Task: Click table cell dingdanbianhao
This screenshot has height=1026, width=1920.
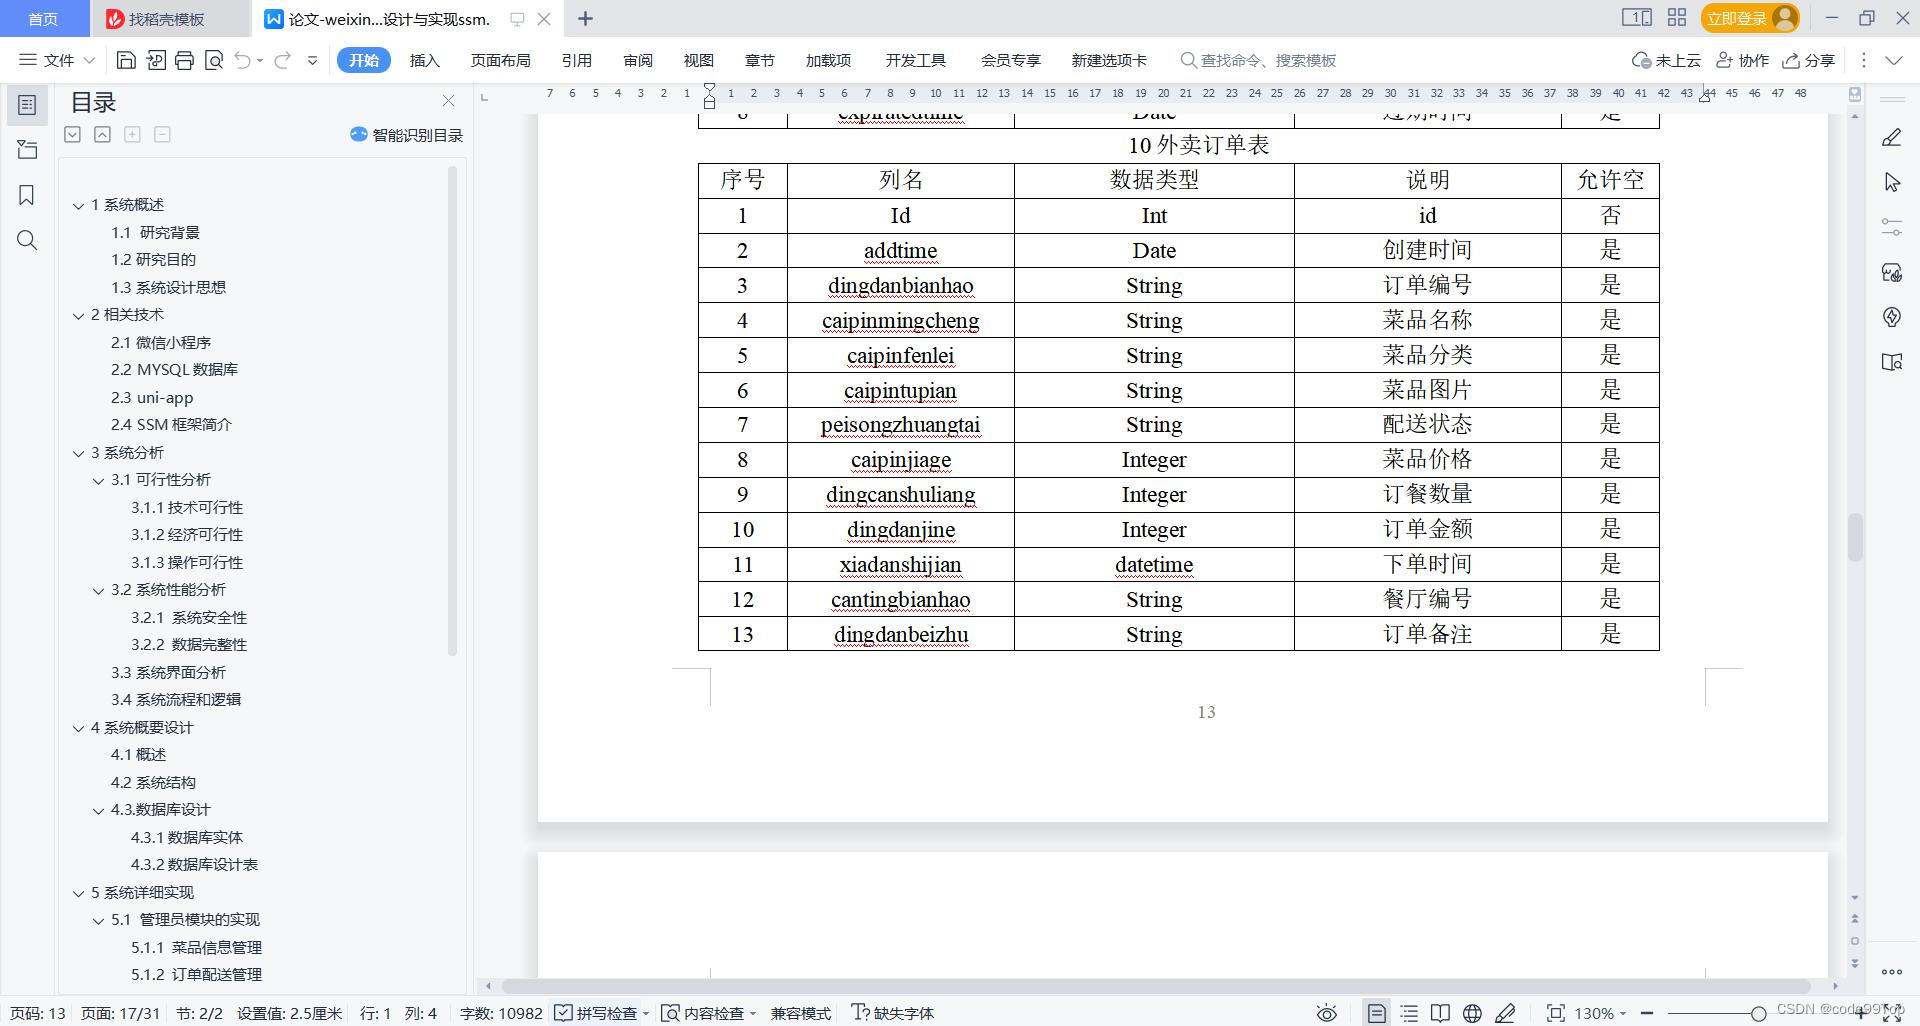Action: [900, 286]
